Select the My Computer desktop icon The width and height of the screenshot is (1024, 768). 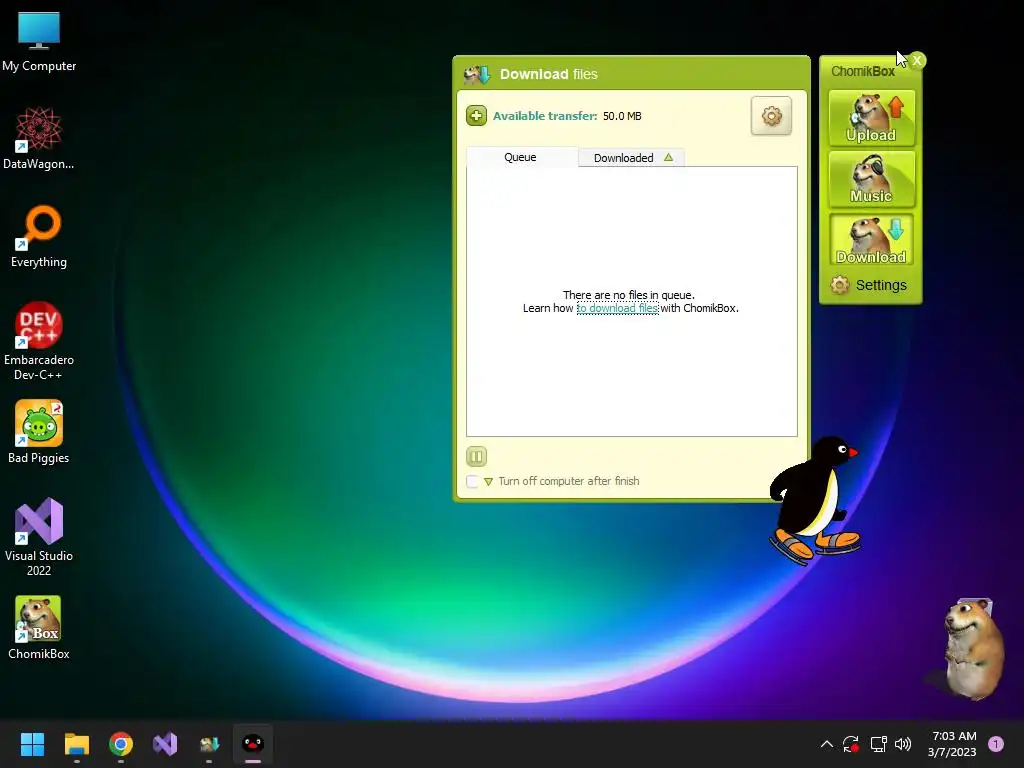pos(39,42)
